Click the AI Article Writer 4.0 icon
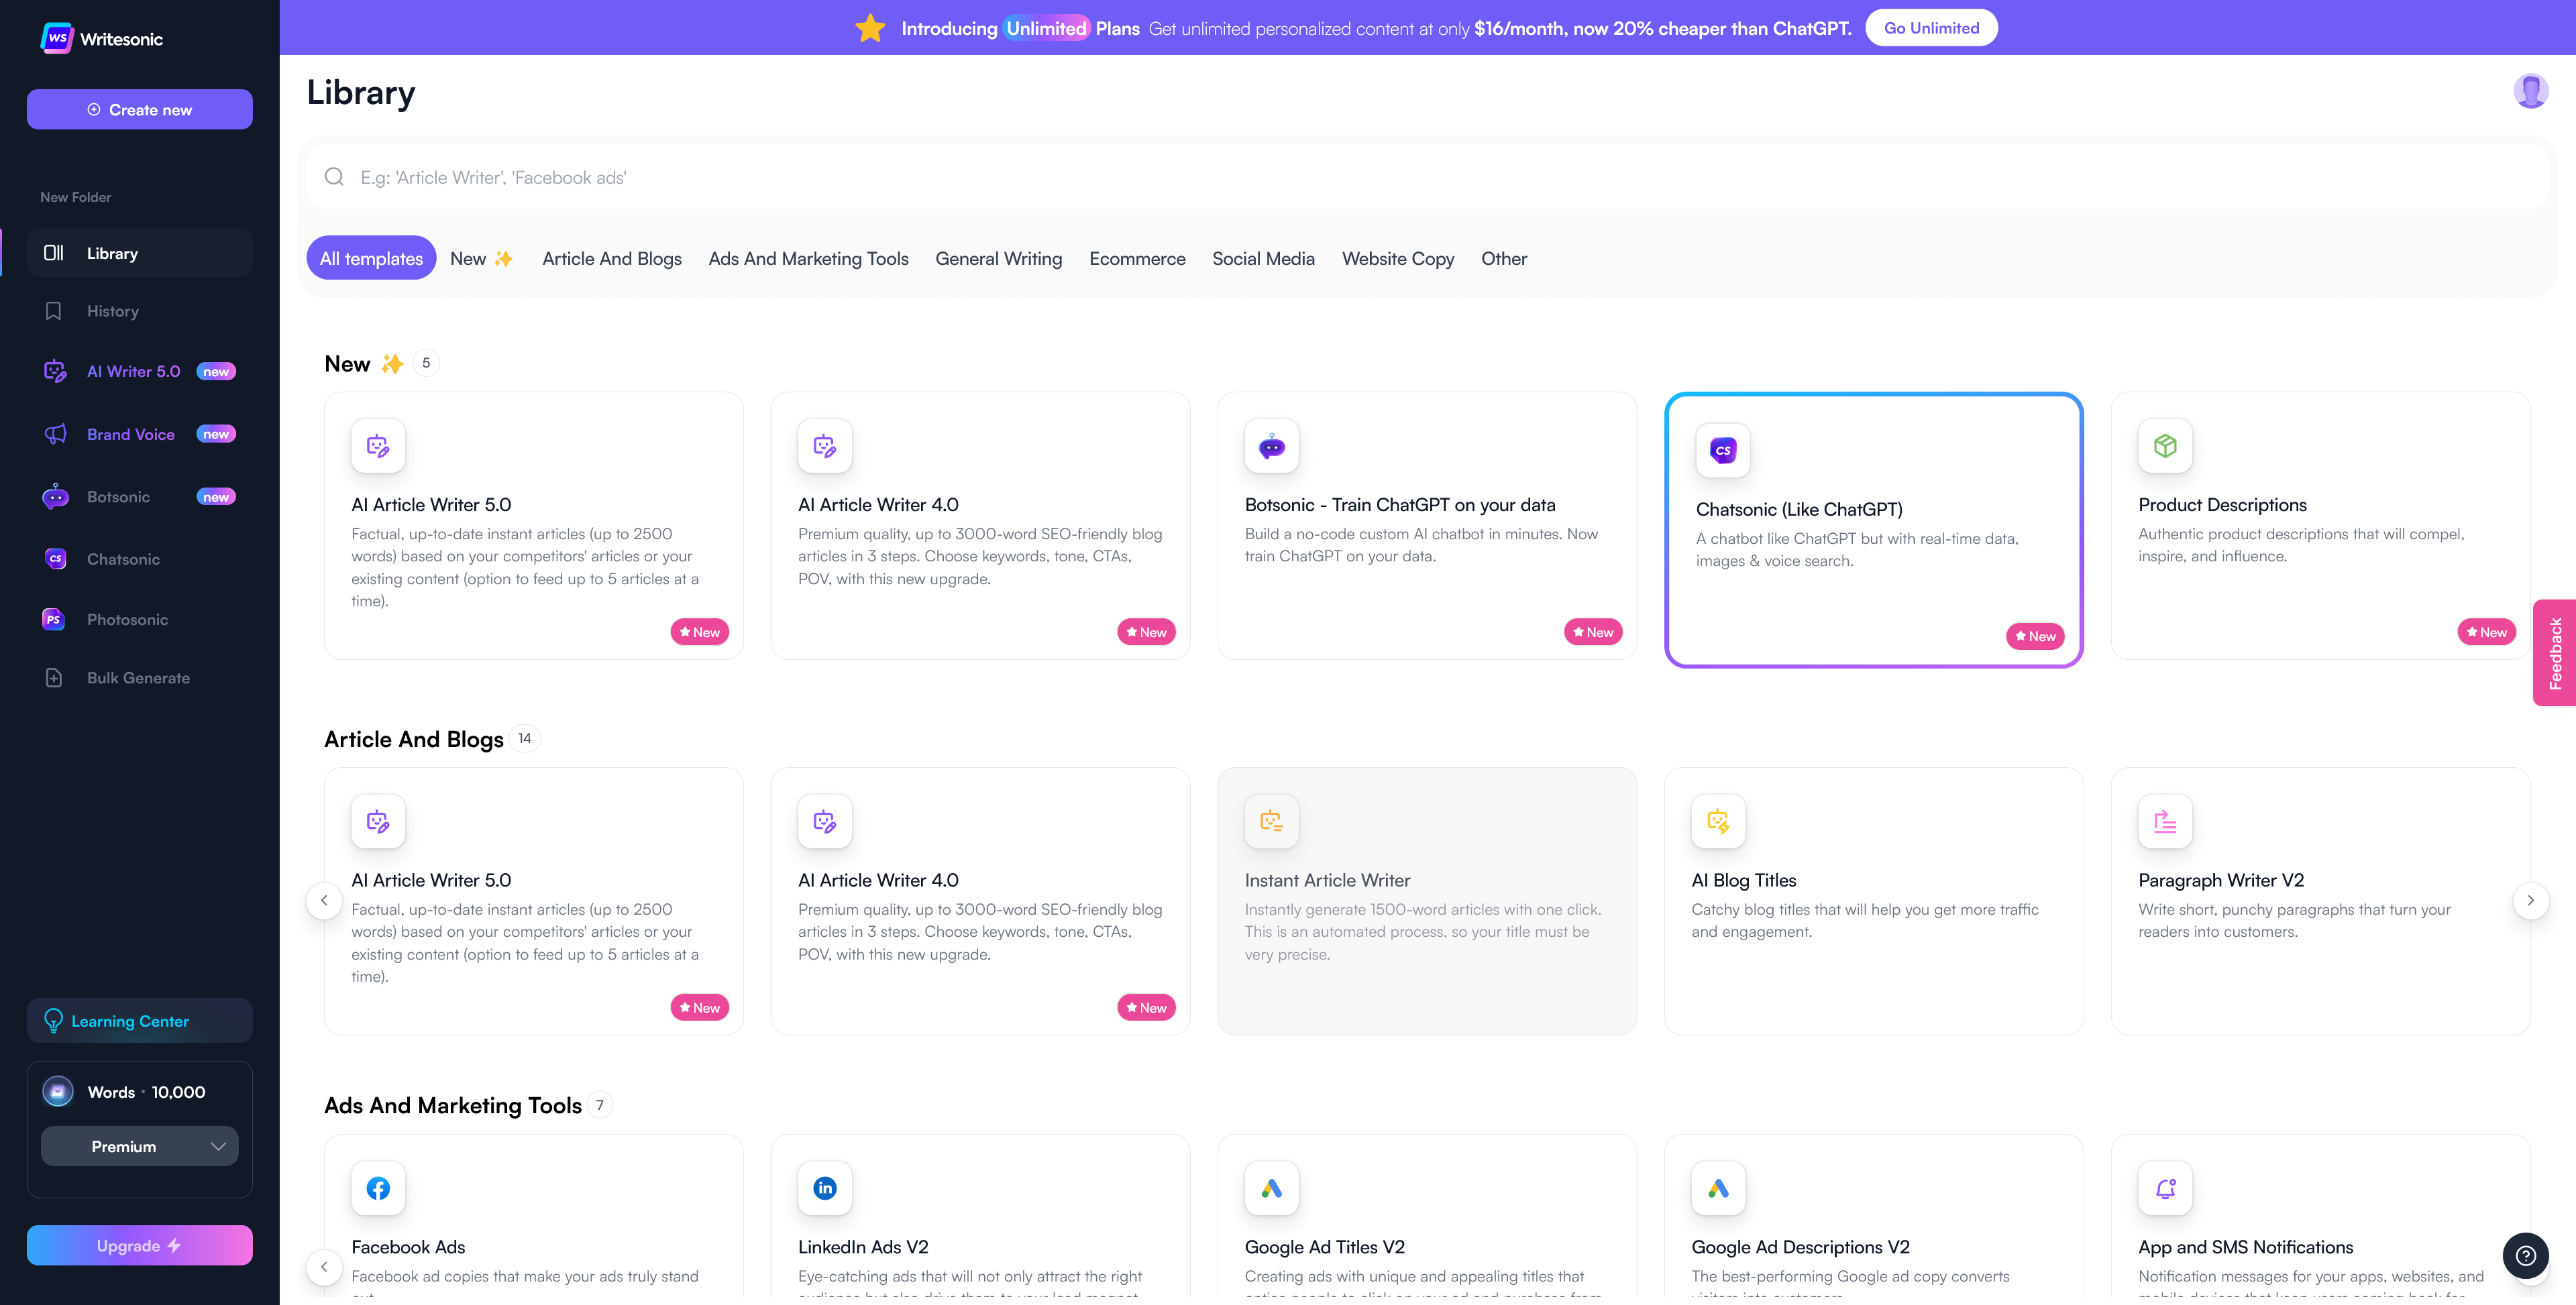2576x1305 pixels. (x=825, y=446)
